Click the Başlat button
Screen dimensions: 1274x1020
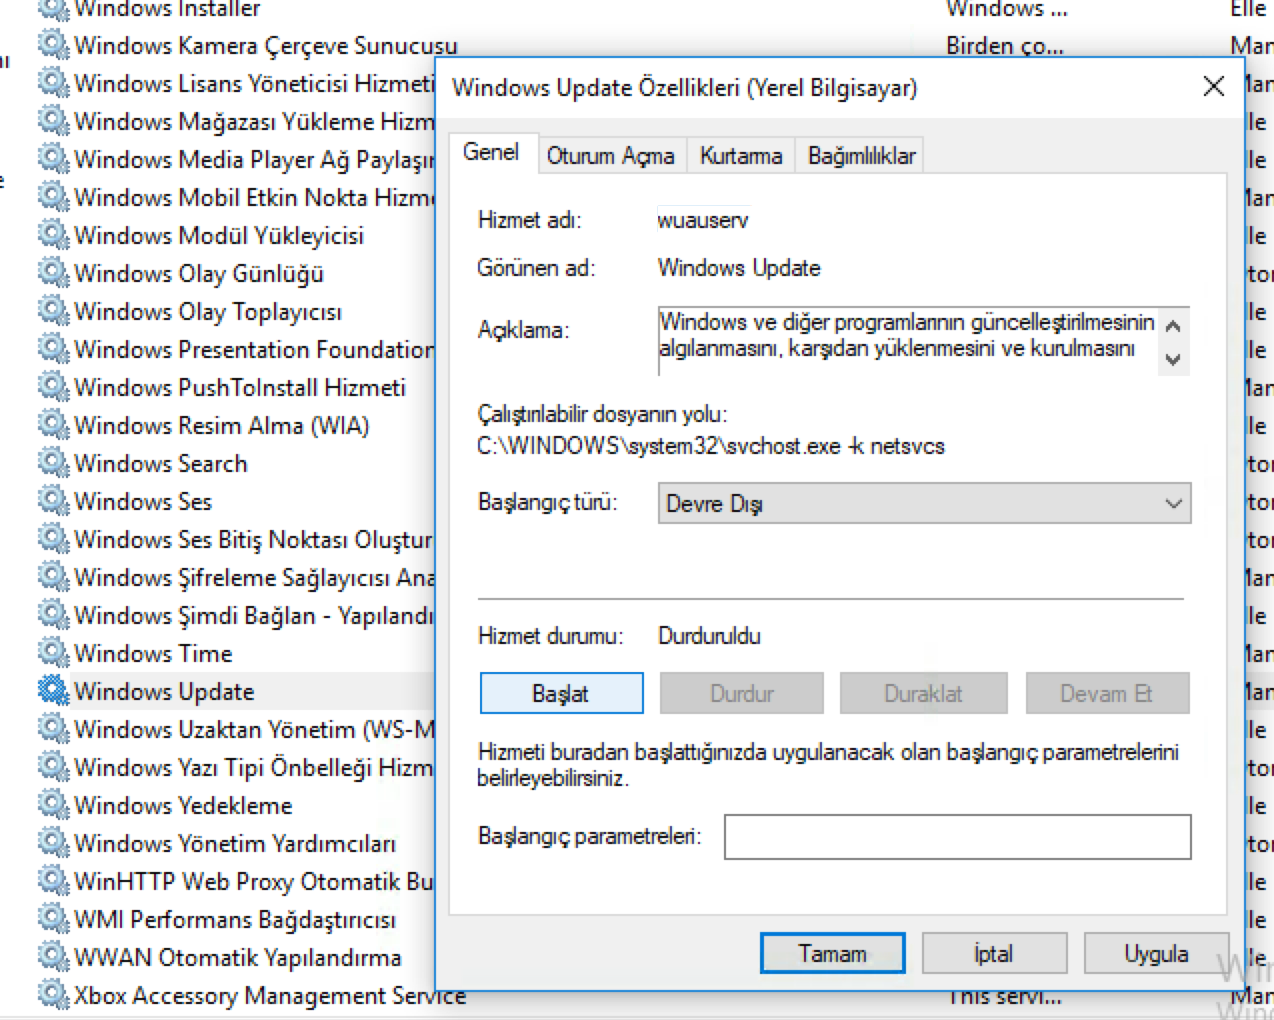pos(561,693)
